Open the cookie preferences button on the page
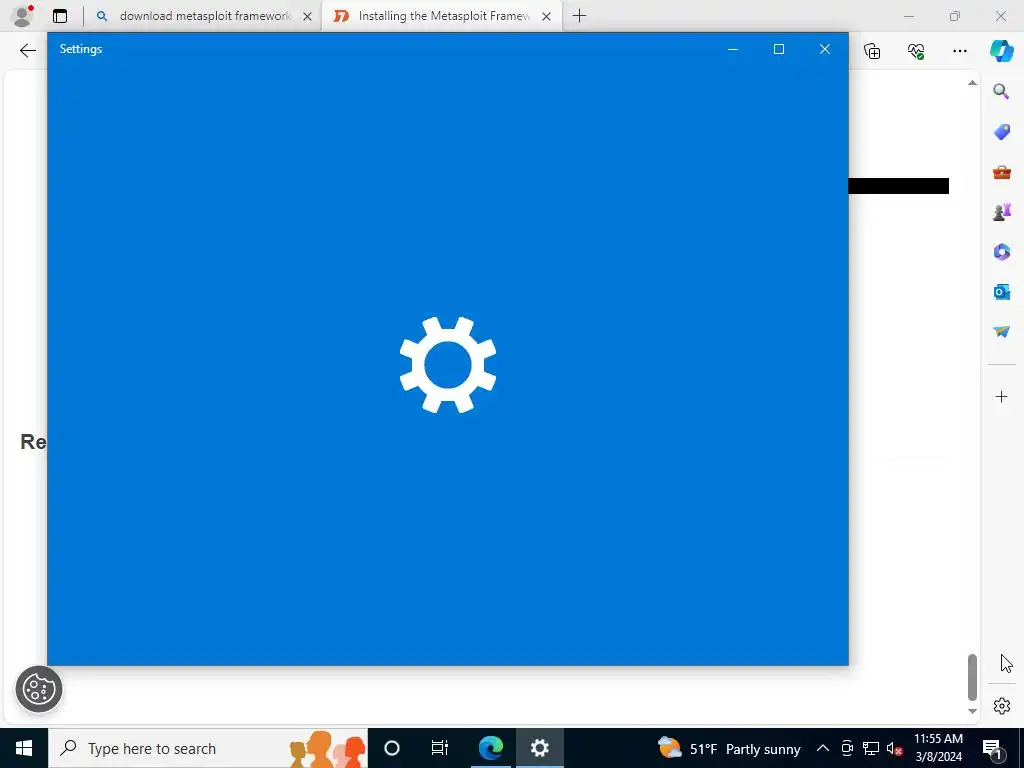 39,689
